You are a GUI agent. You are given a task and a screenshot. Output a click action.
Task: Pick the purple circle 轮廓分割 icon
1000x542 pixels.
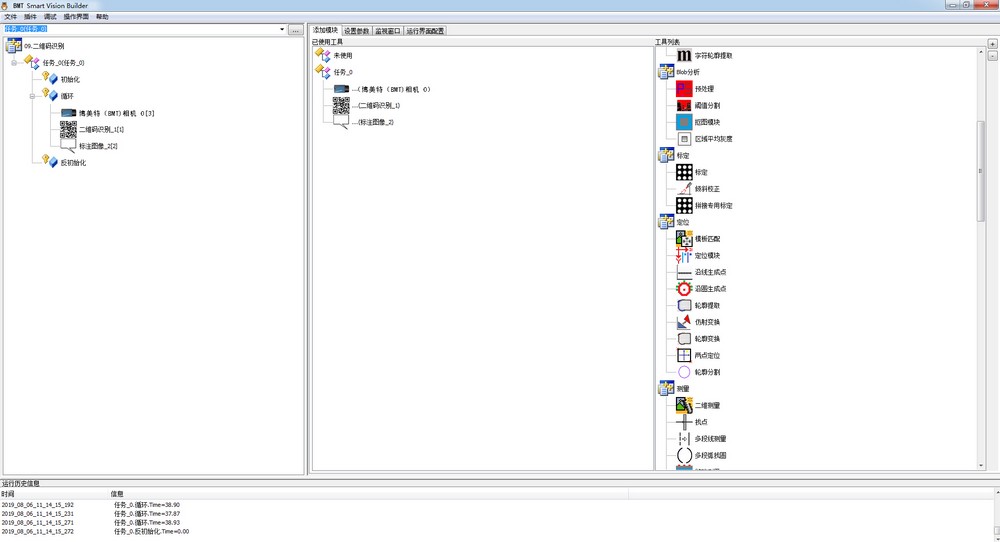point(684,372)
